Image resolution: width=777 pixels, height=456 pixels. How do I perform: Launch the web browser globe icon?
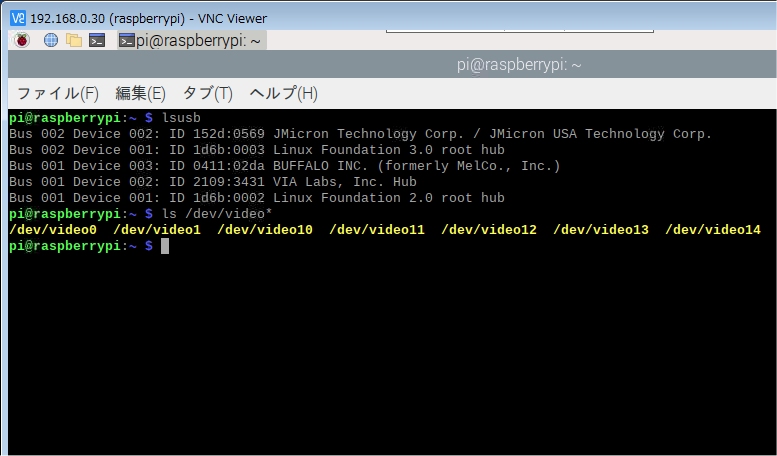51,40
